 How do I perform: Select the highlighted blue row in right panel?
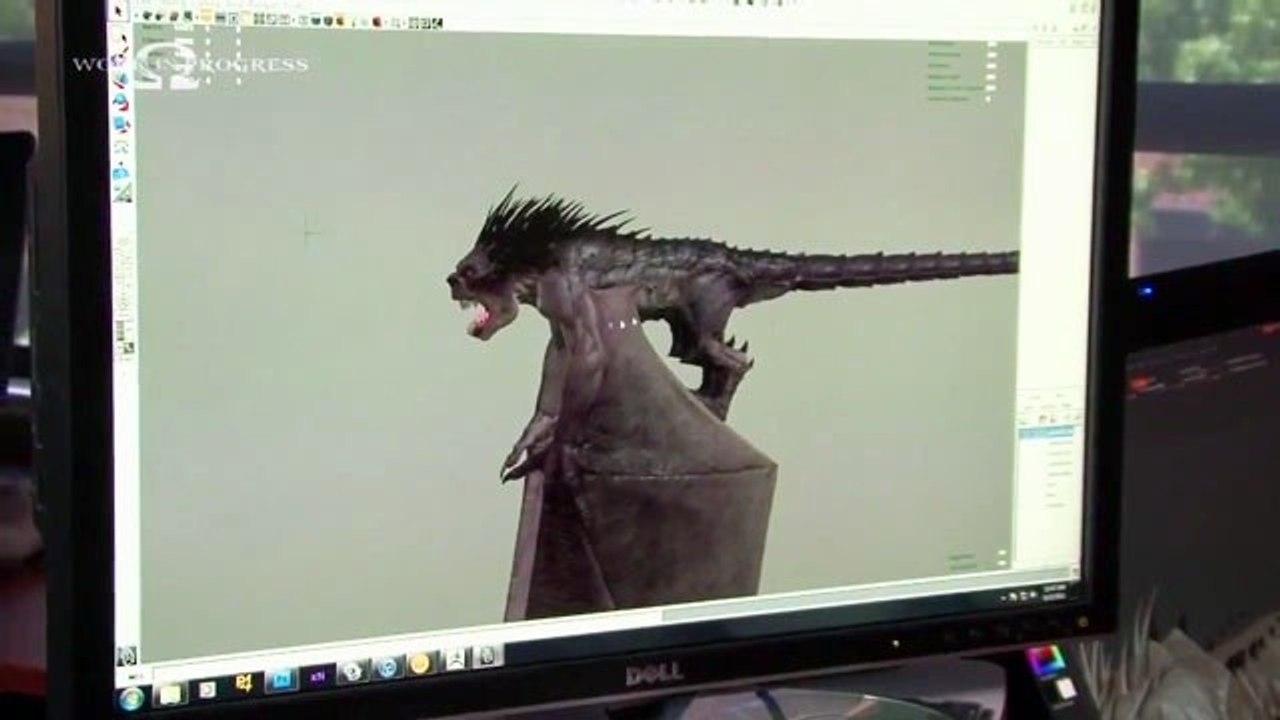point(1047,432)
